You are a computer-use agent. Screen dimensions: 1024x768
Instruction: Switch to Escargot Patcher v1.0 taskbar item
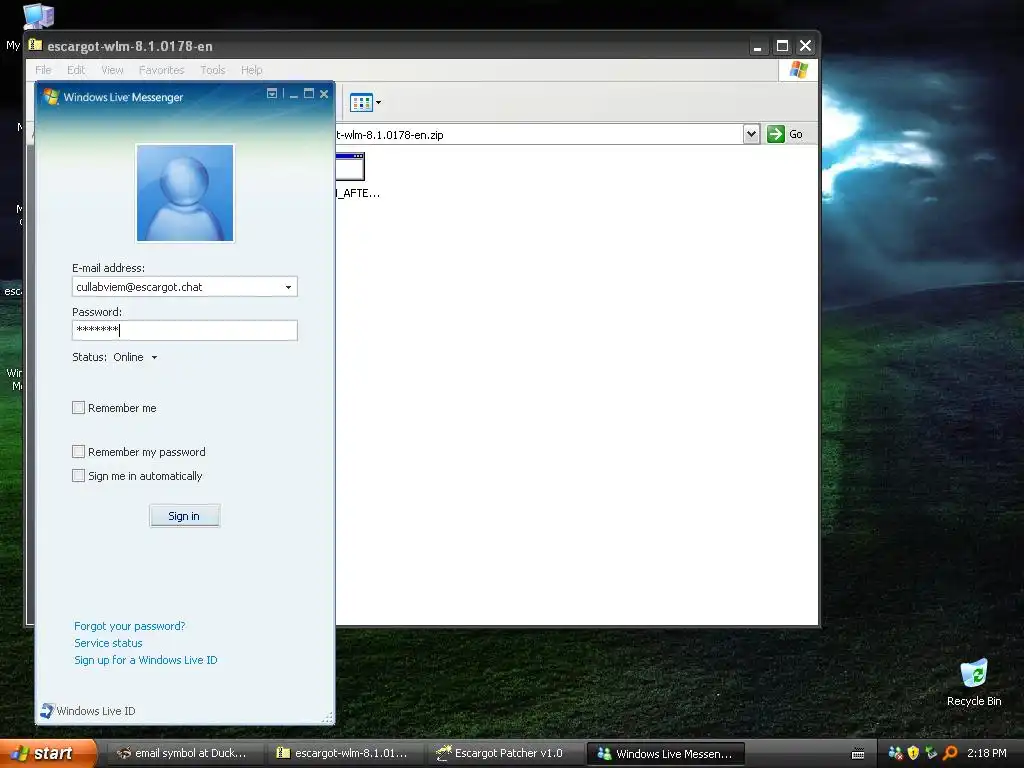[503, 753]
